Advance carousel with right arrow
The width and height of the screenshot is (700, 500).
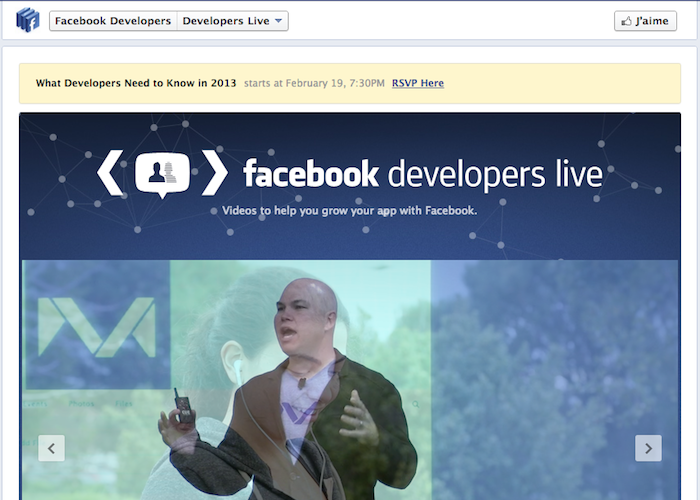click(648, 448)
